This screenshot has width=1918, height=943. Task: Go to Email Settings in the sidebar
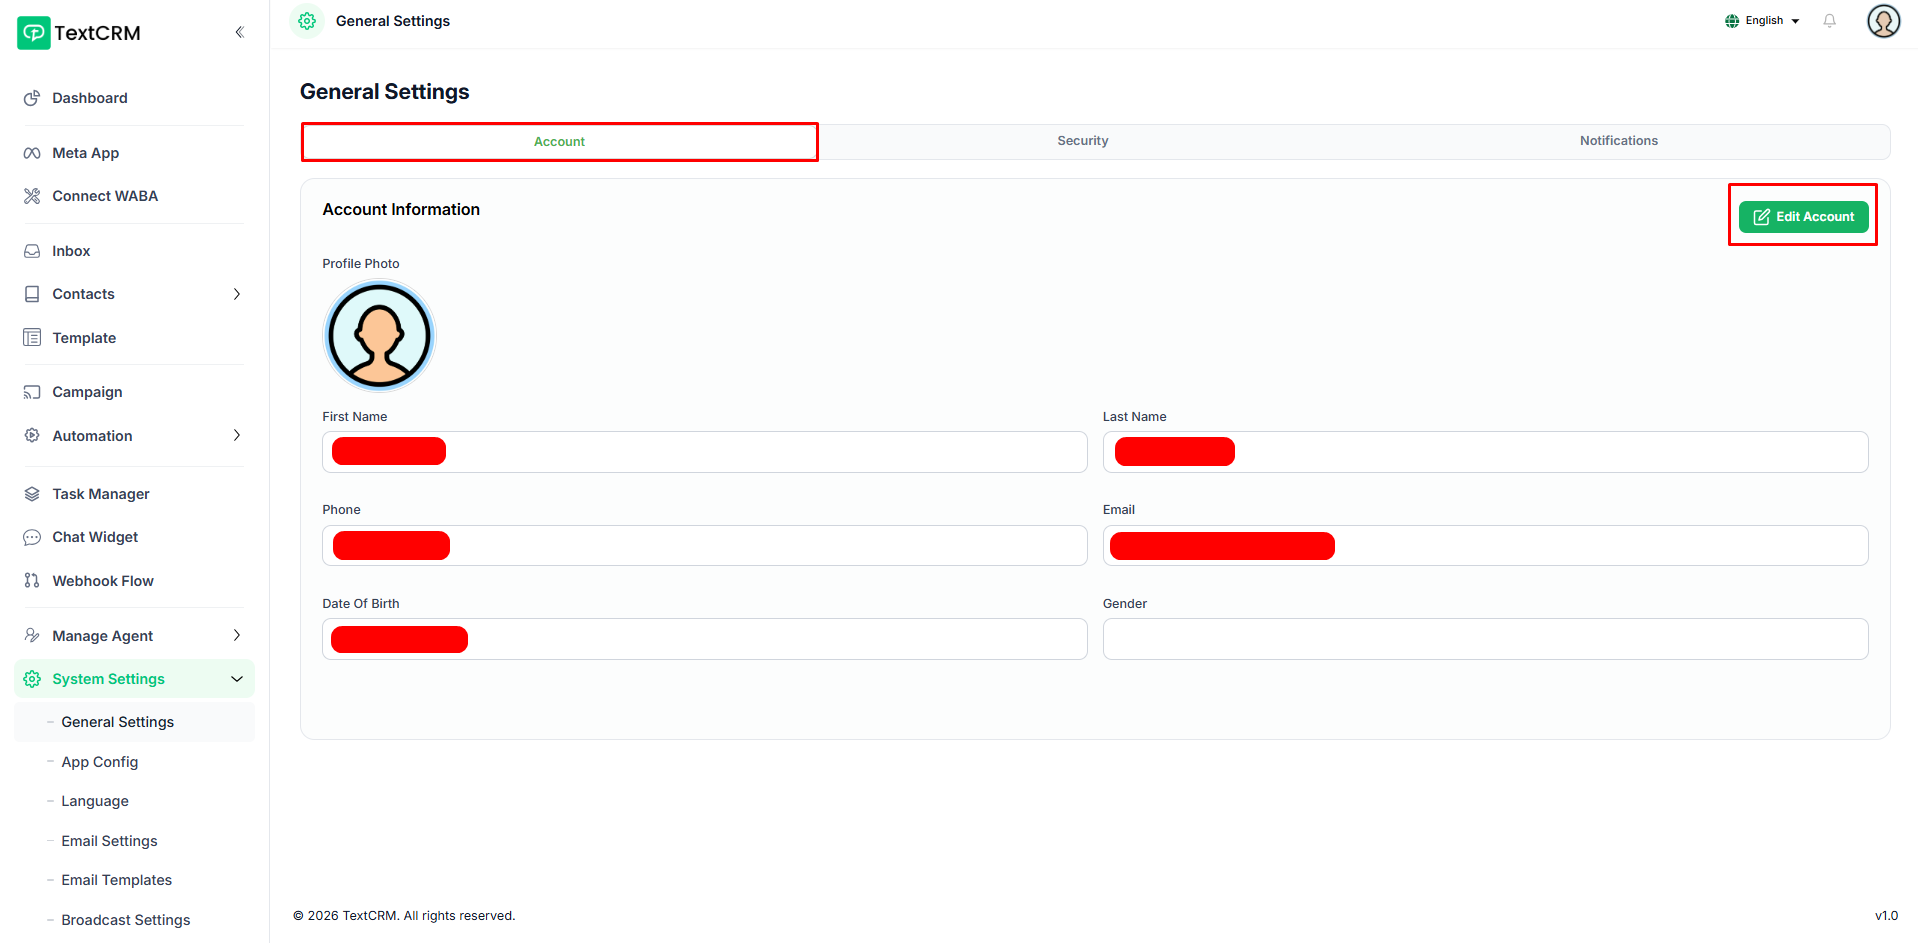(x=109, y=841)
